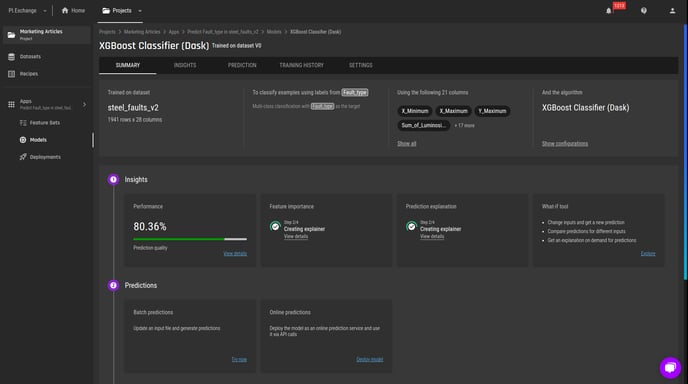Open the chat support bubble
Viewport: 688px width, 384px height.
click(670, 368)
